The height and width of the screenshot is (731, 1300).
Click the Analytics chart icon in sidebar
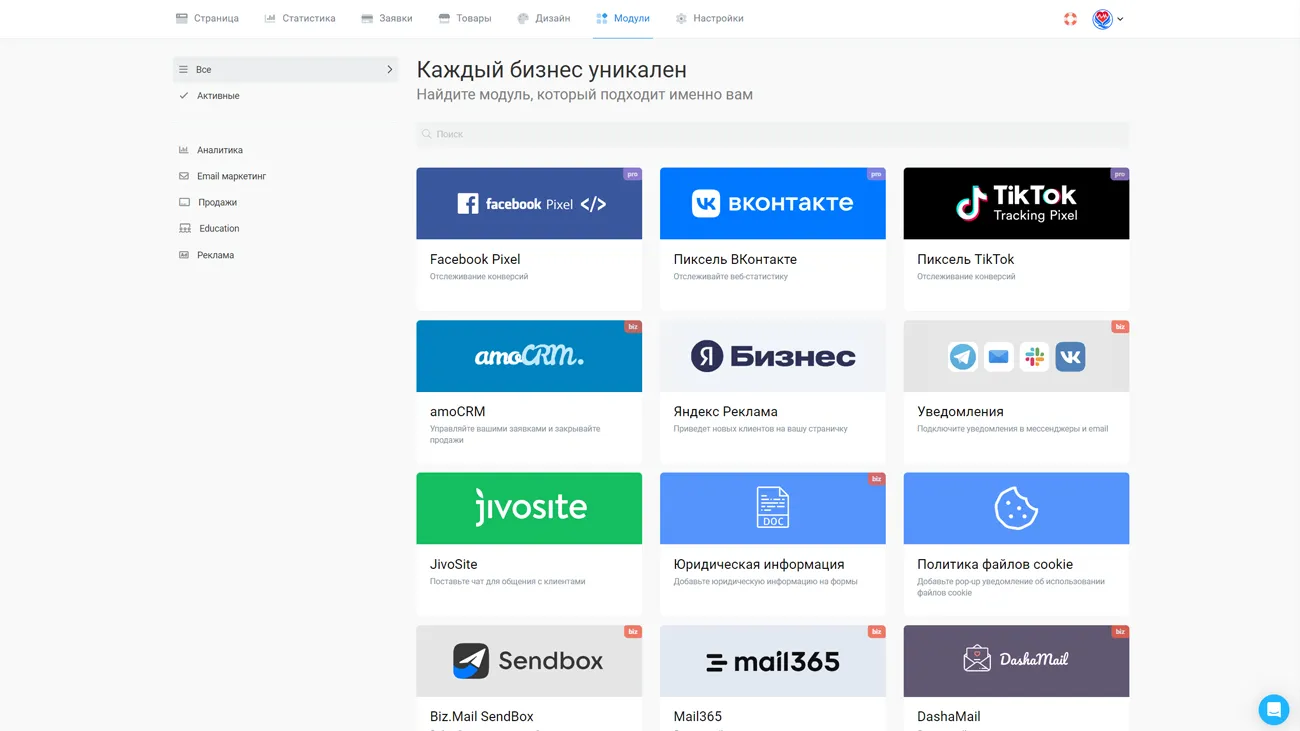[x=184, y=150]
